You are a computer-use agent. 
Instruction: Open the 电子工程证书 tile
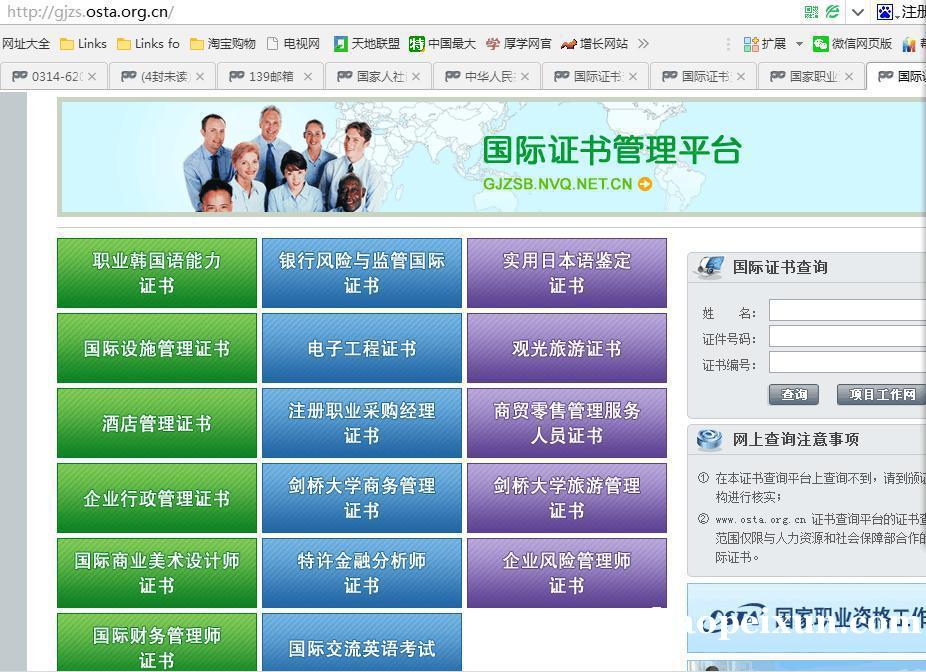coord(361,348)
